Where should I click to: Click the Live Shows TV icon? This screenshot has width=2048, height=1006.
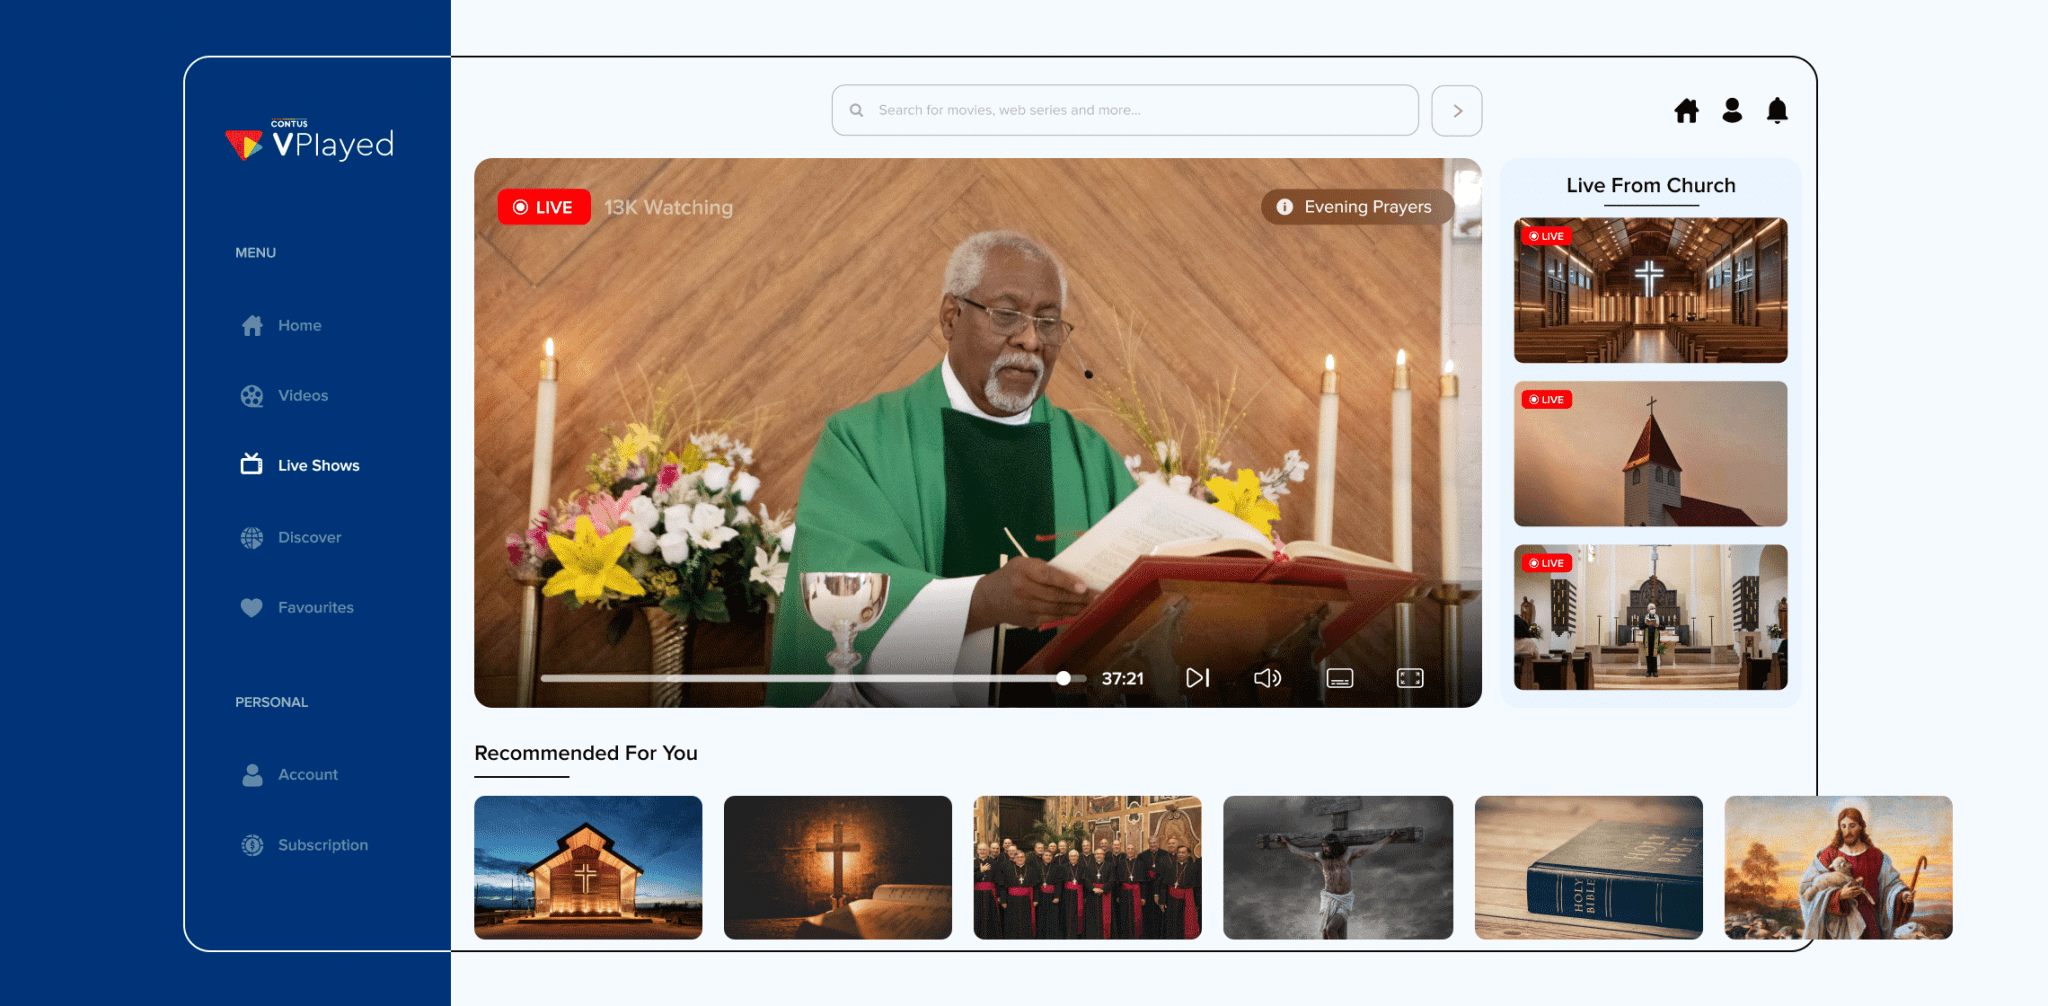[x=250, y=464]
